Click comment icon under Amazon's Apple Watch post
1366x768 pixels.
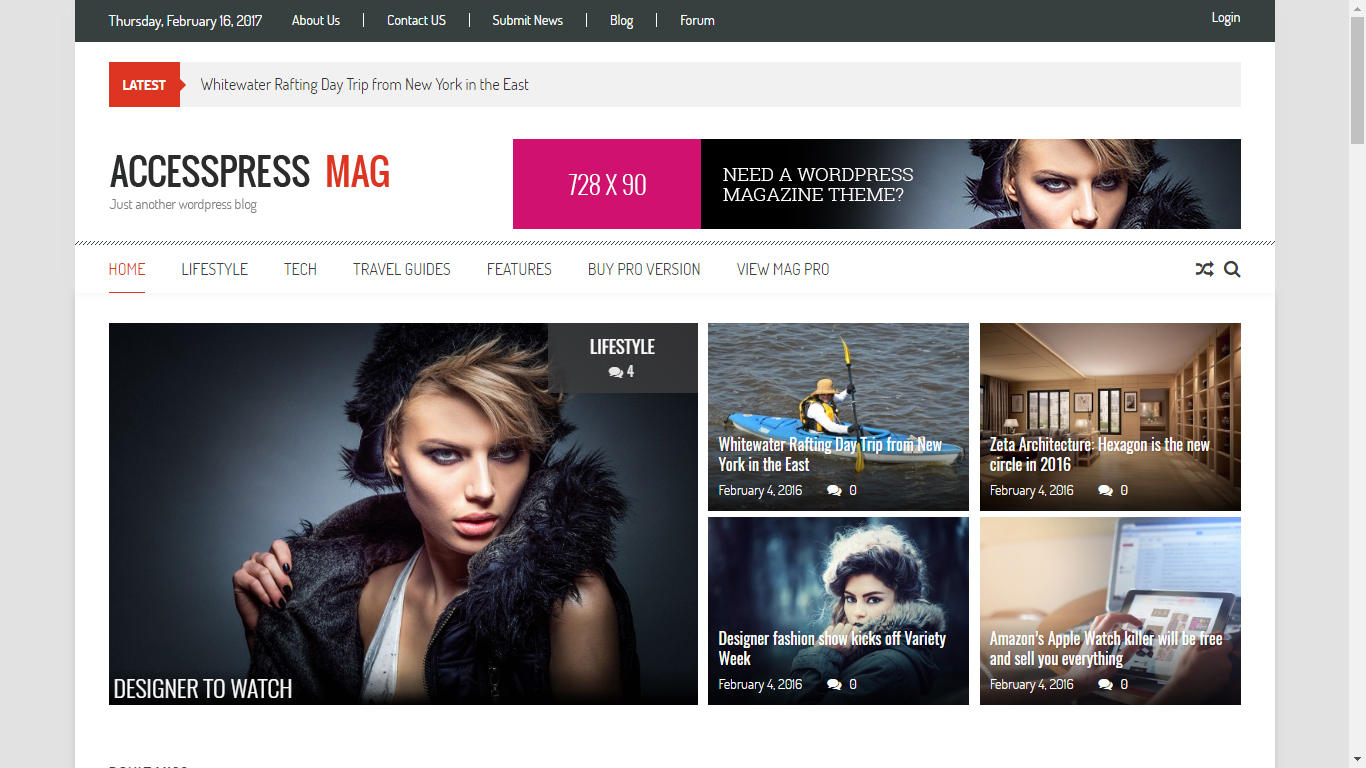pos(1105,684)
